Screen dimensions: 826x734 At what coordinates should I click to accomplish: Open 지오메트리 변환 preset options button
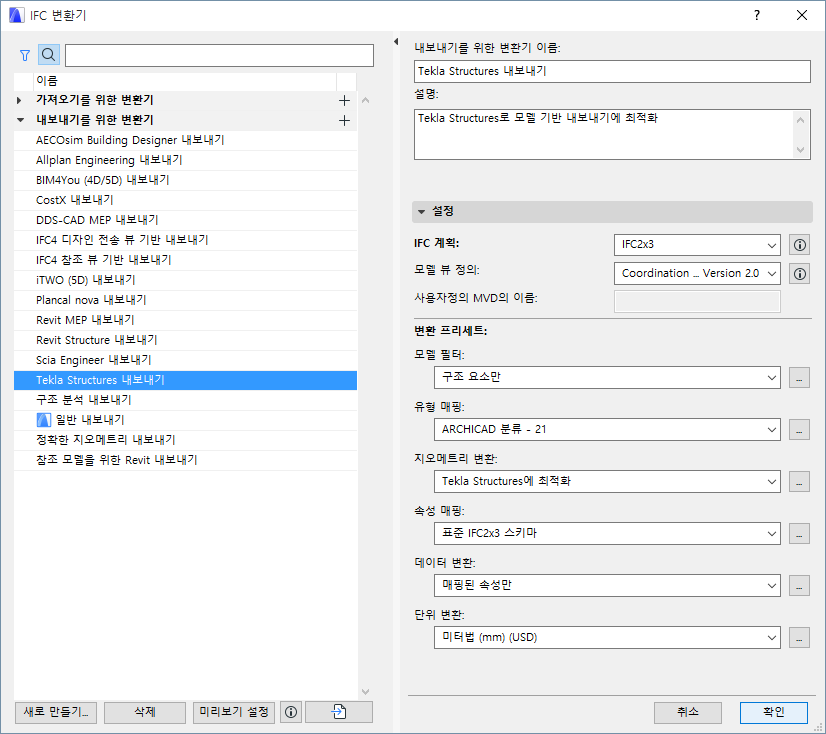coord(799,482)
